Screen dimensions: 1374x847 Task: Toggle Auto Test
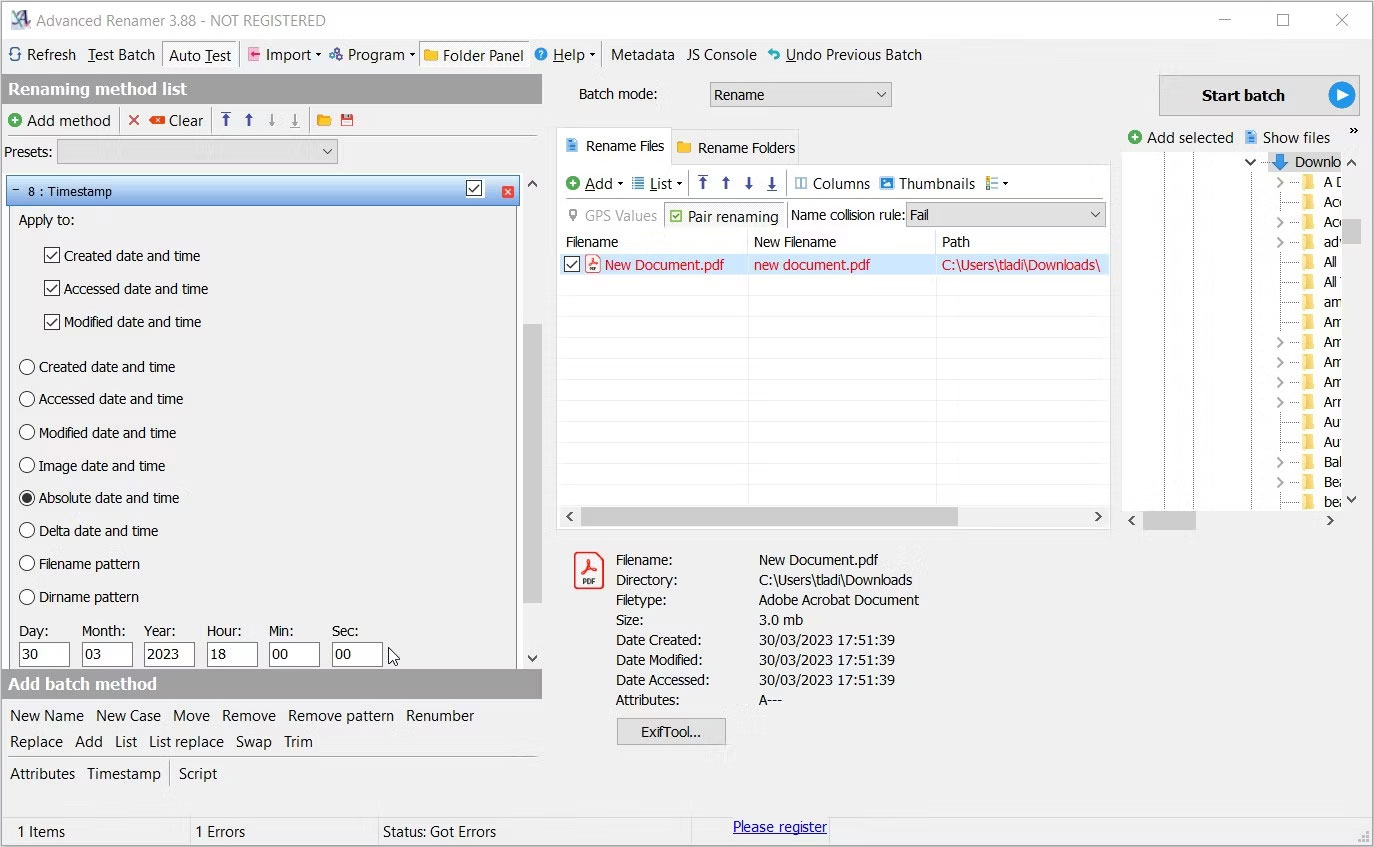click(200, 55)
